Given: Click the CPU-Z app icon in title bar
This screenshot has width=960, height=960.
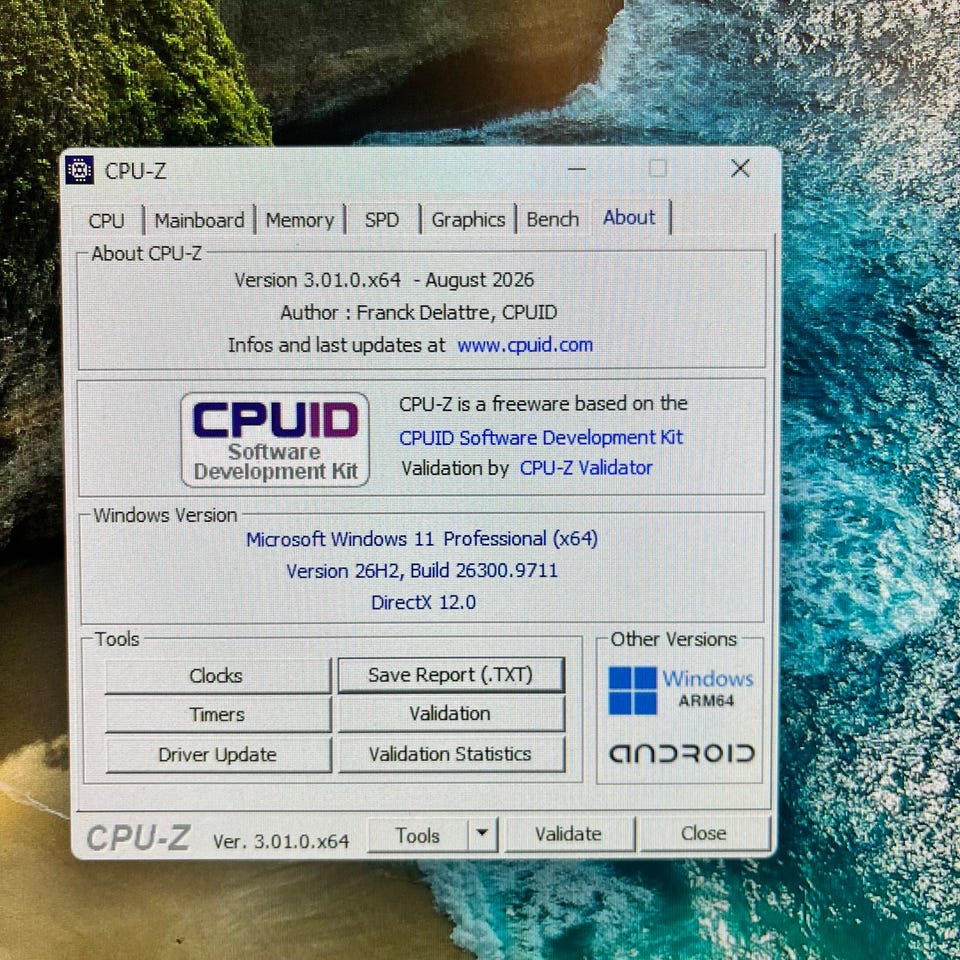Looking at the screenshot, I should [x=80, y=170].
